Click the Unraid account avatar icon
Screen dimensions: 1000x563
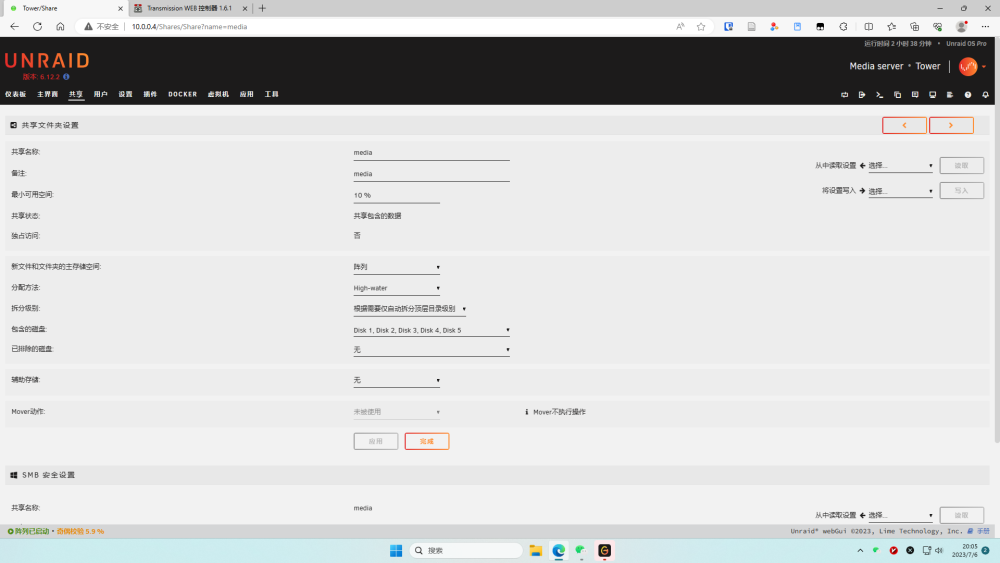pos(968,66)
